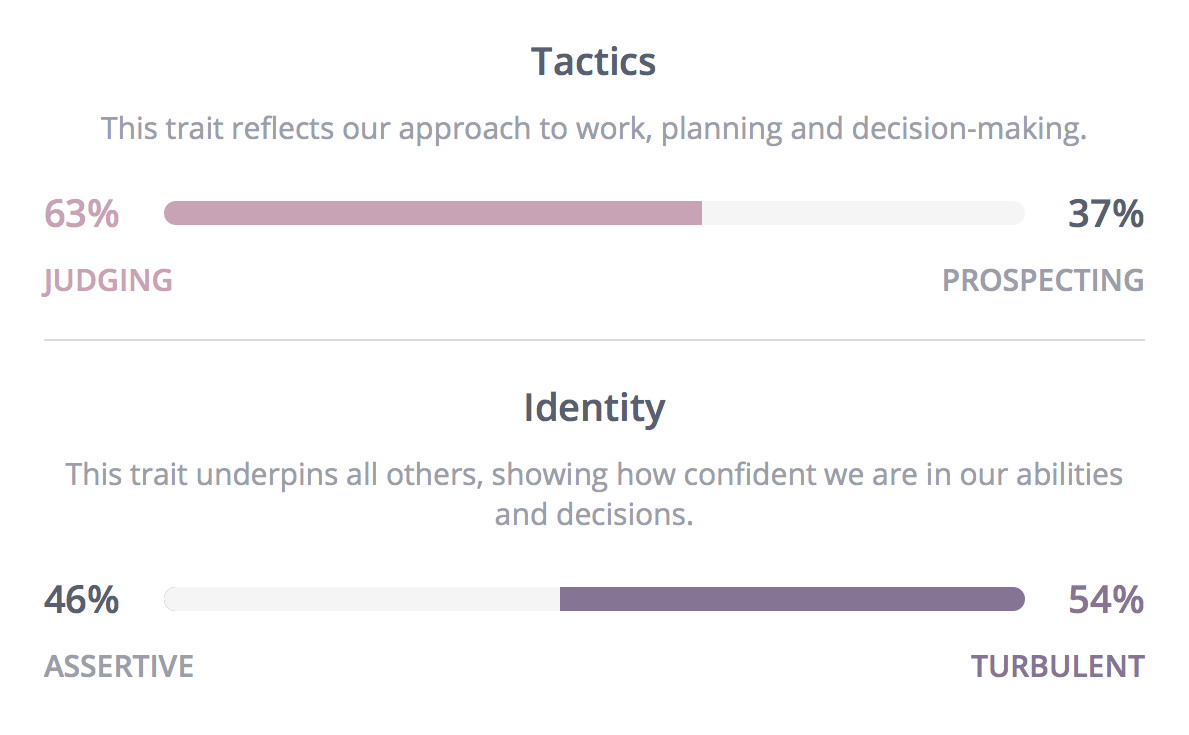Select the ASSERTIVE label
The image size is (1189, 735).
pyautogui.click(x=119, y=666)
